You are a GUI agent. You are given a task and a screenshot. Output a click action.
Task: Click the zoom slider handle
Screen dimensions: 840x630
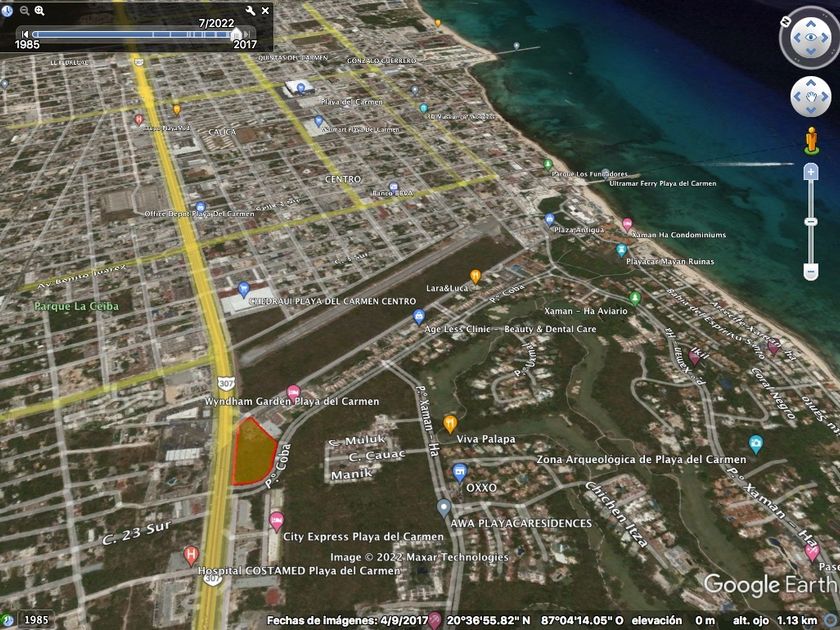tap(811, 221)
